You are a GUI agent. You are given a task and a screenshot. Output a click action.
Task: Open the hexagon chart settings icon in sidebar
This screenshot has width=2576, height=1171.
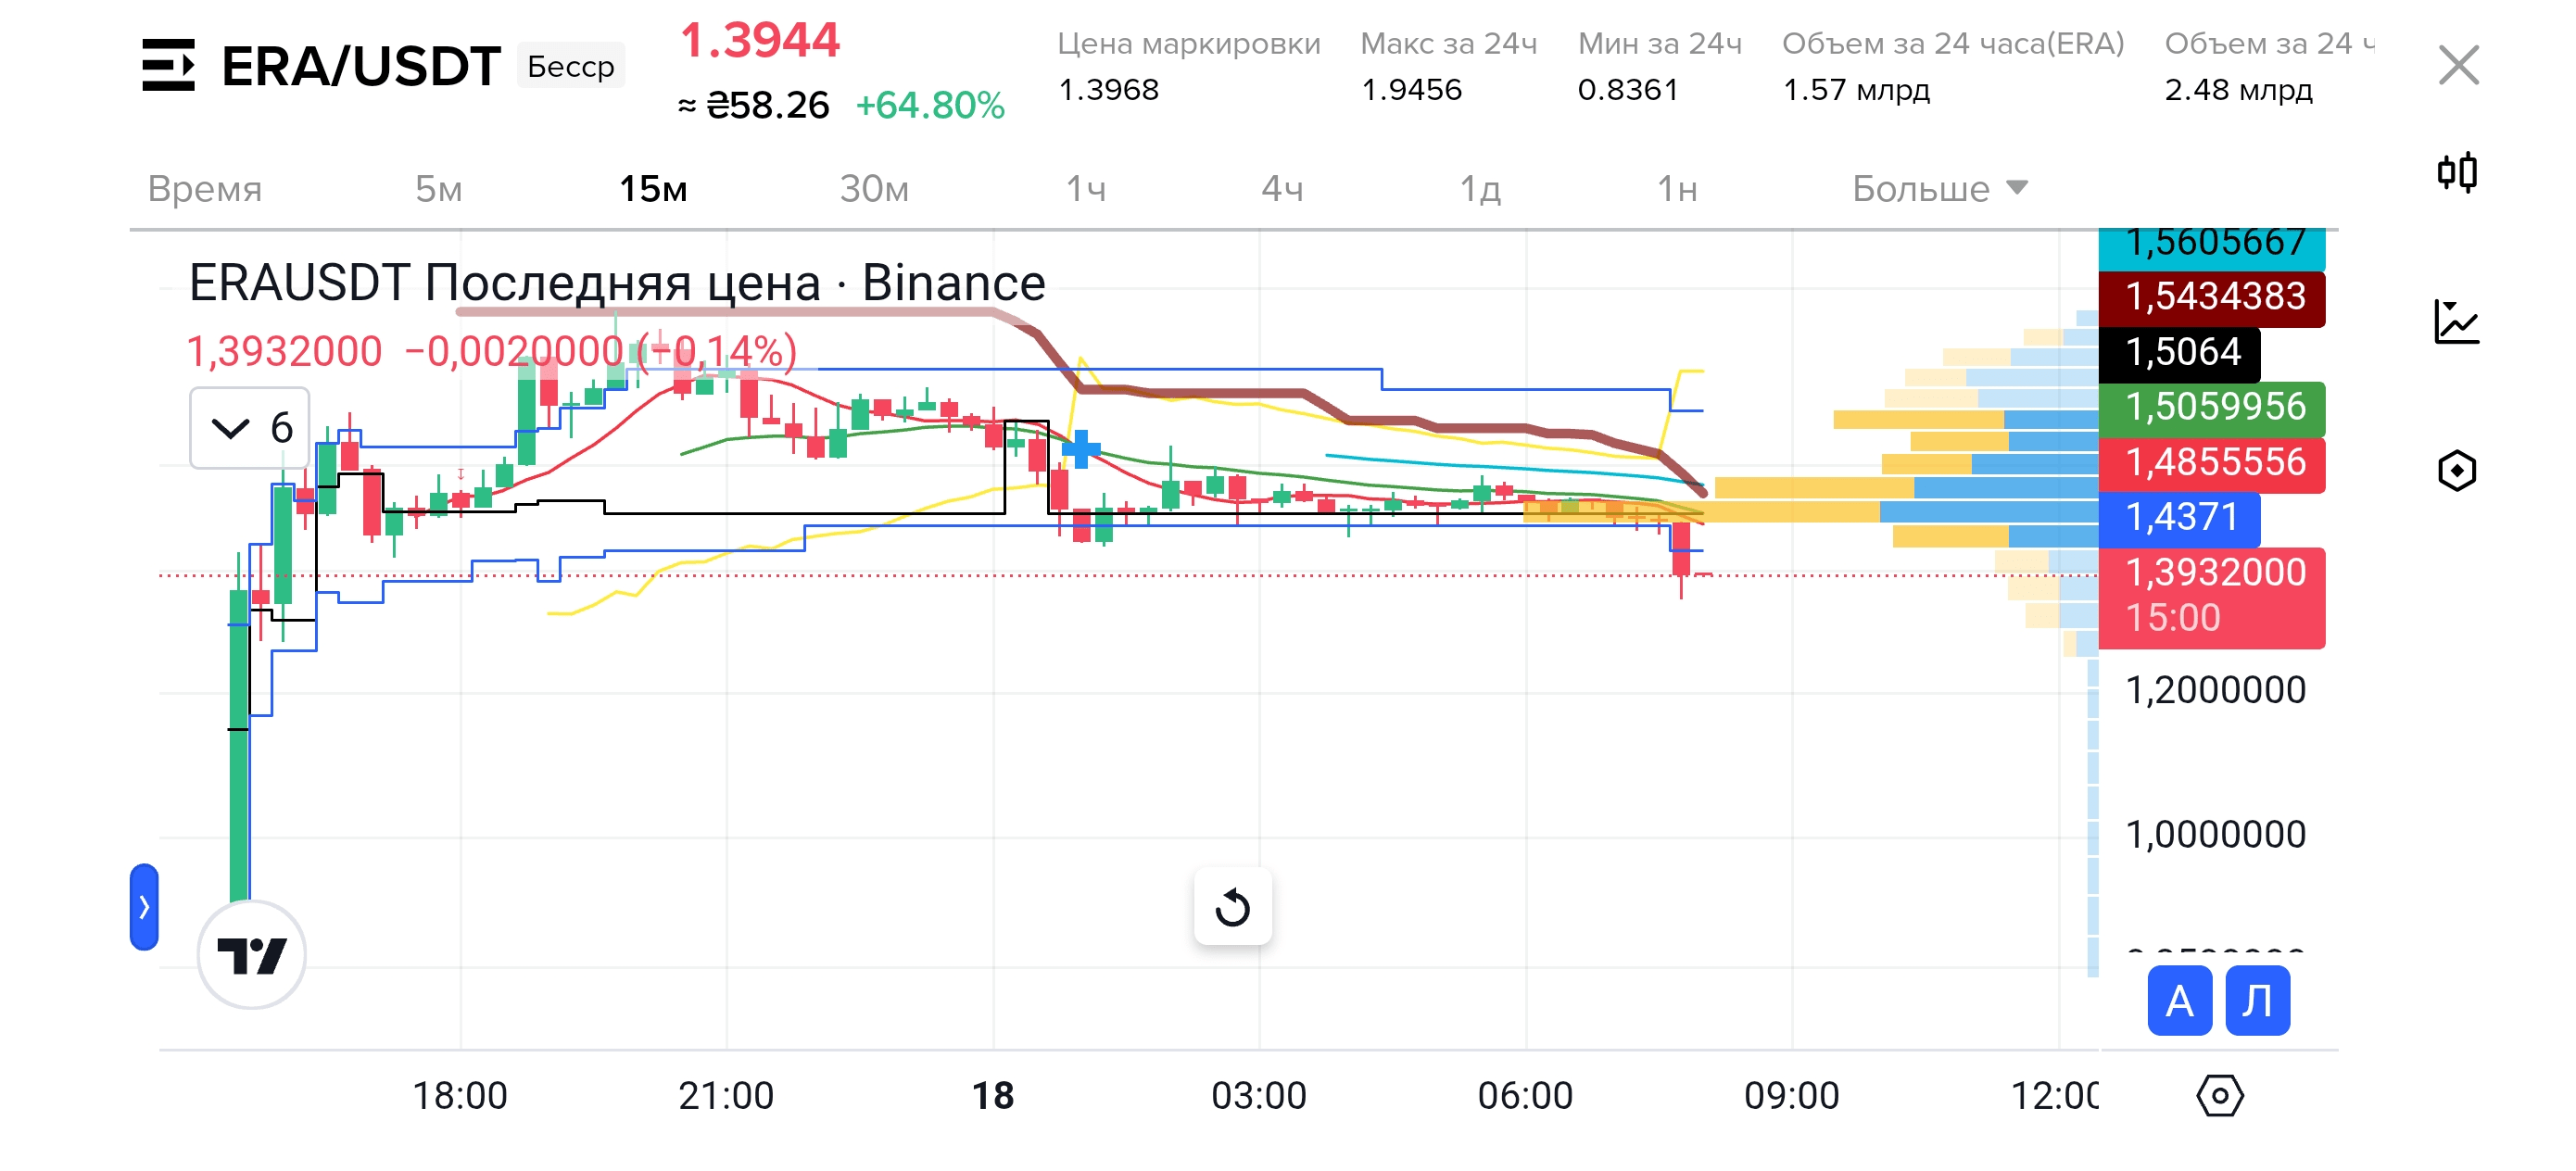point(2457,470)
